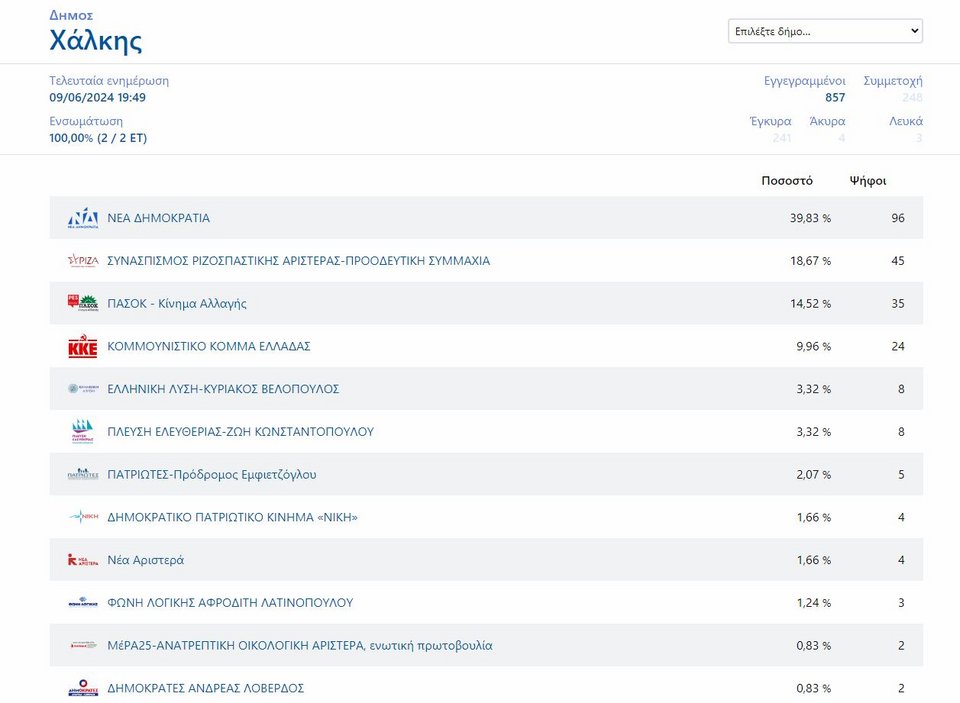
Task: Click the update timestamp '09/06/2024 19:49'
Action: tap(97, 97)
